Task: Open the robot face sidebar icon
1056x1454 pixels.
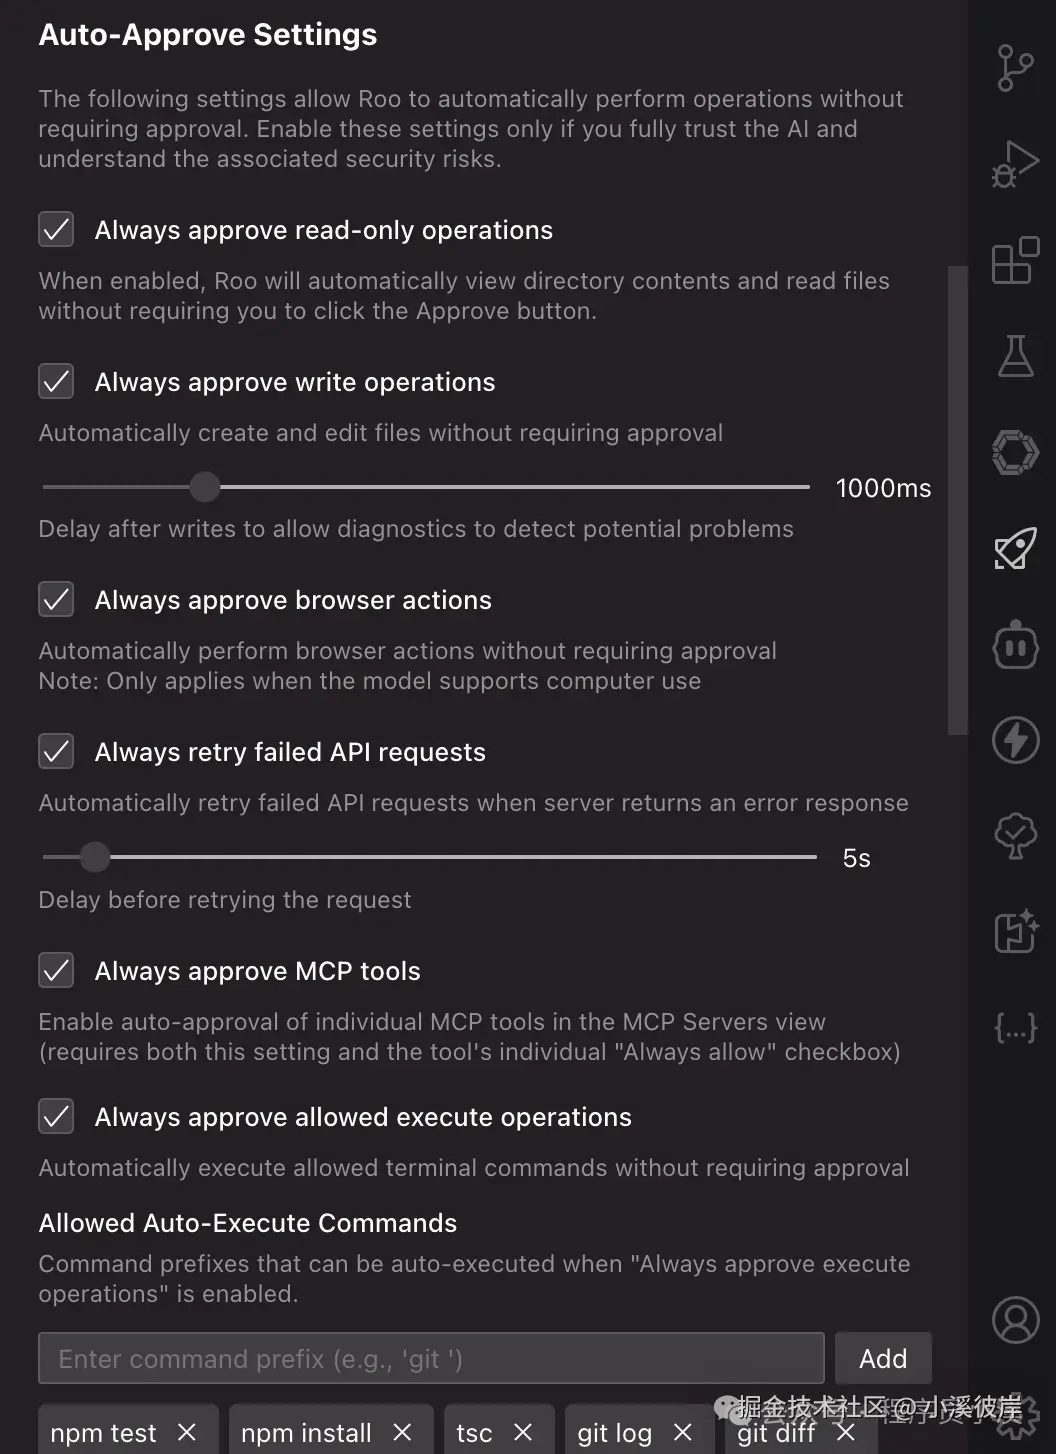Action: (x=1015, y=645)
